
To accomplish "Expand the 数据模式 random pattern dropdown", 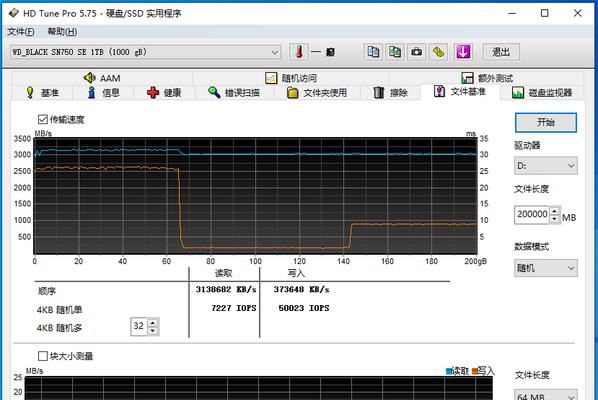I will pos(546,268).
